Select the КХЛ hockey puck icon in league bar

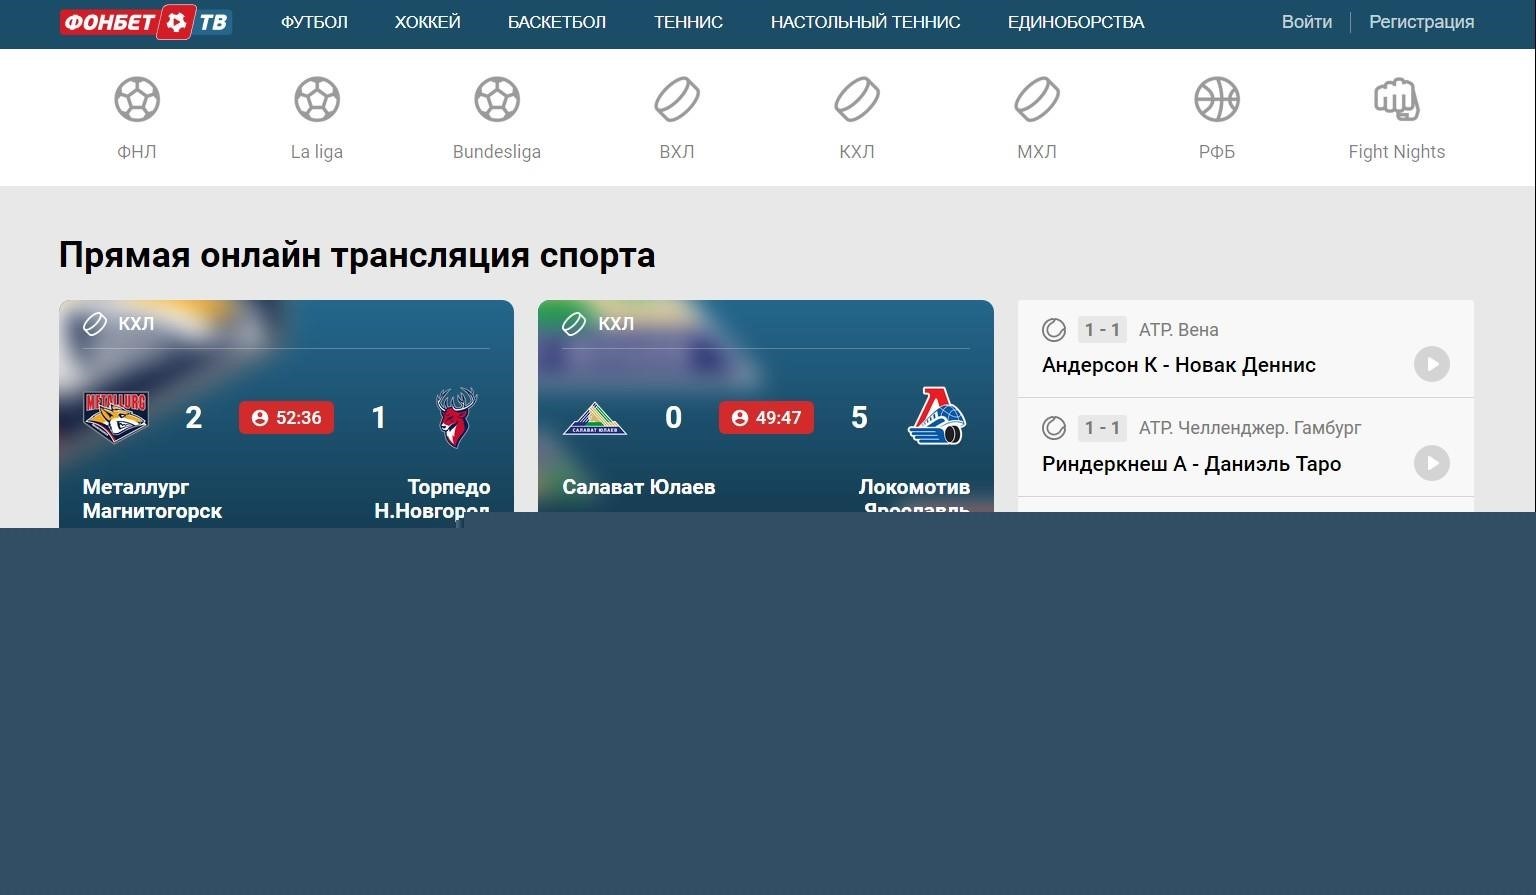tap(857, 99)
